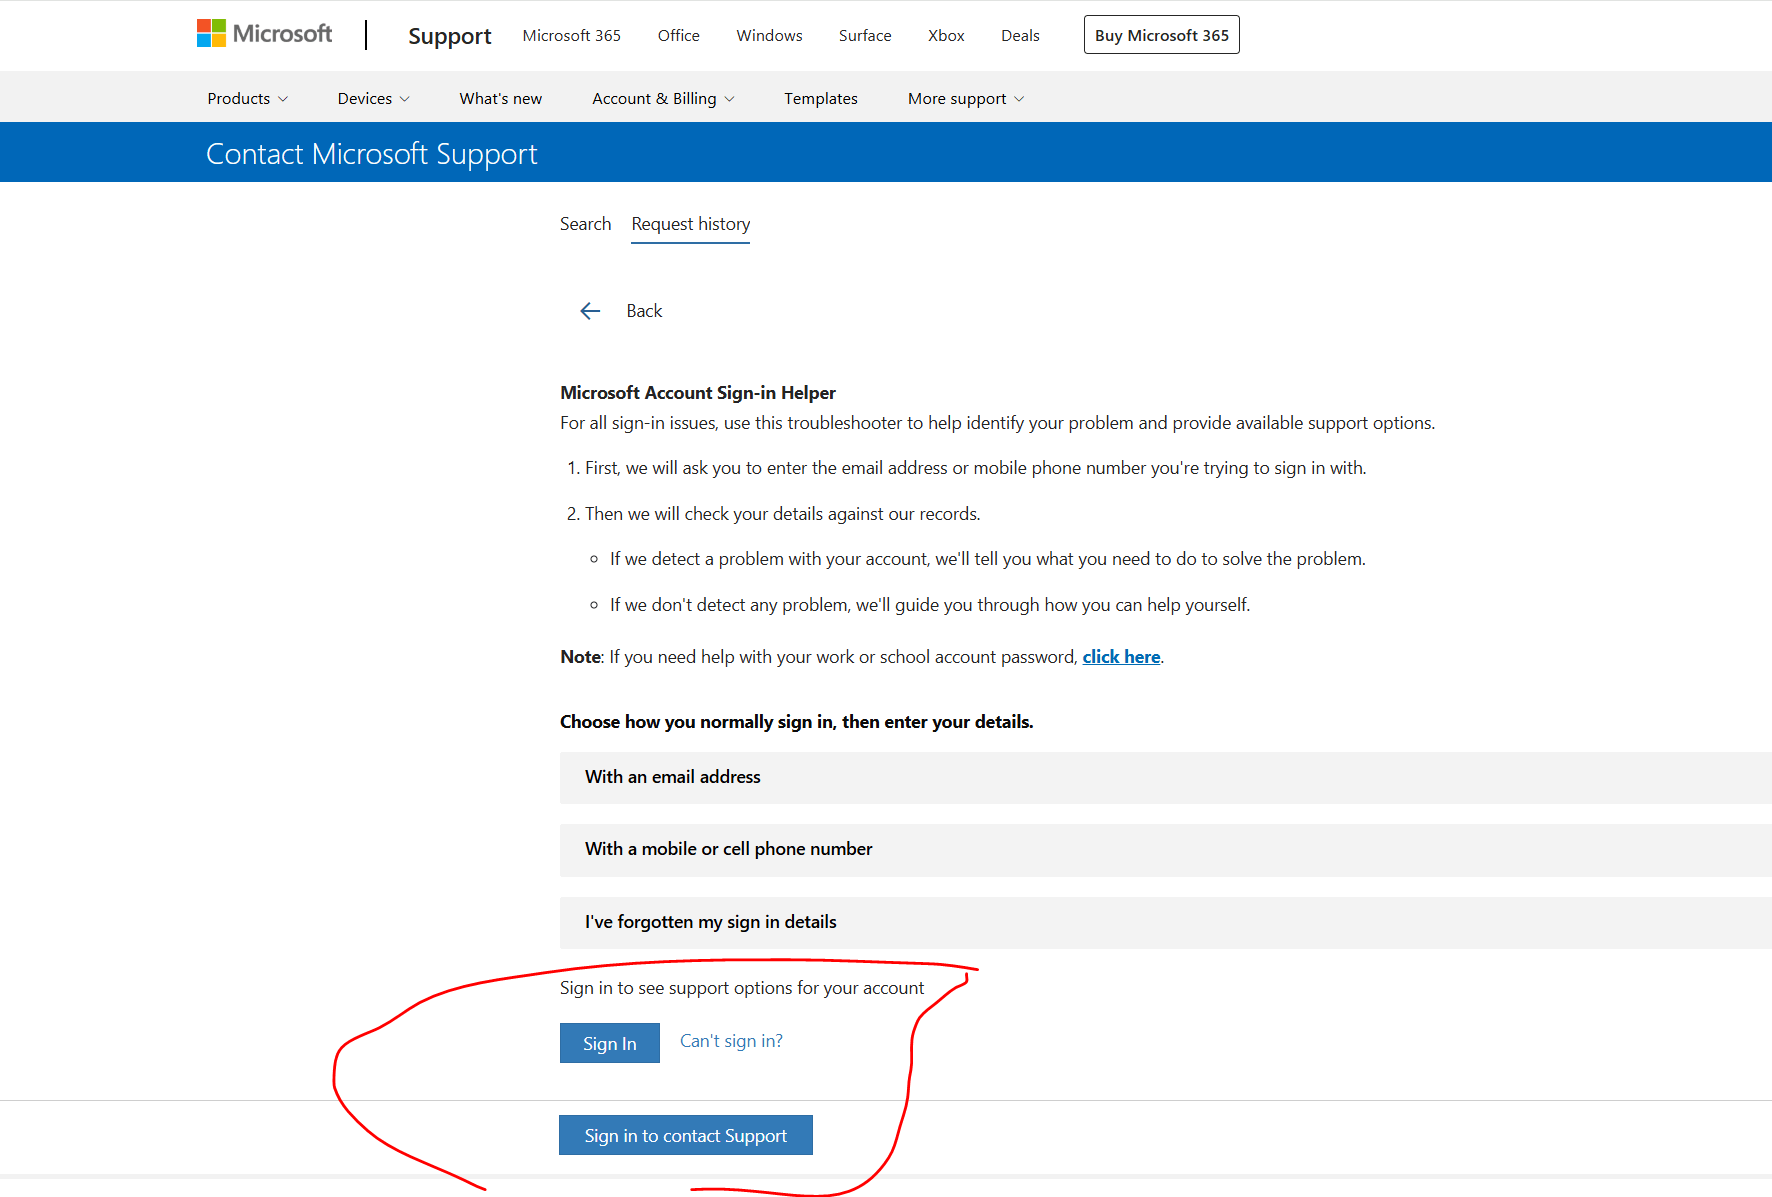Open the What's new menu item

(501, 98)
